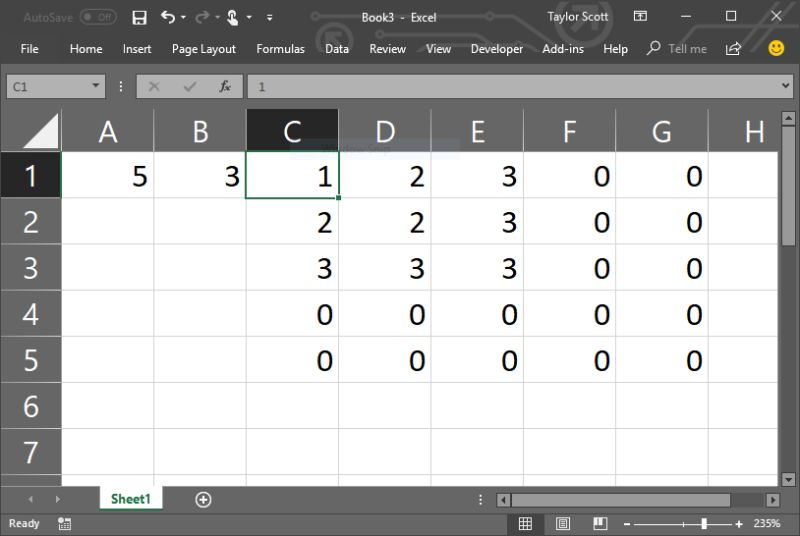Click the Ribbon Display Options icon
This screenshot has height=536, width=800.
640,16
